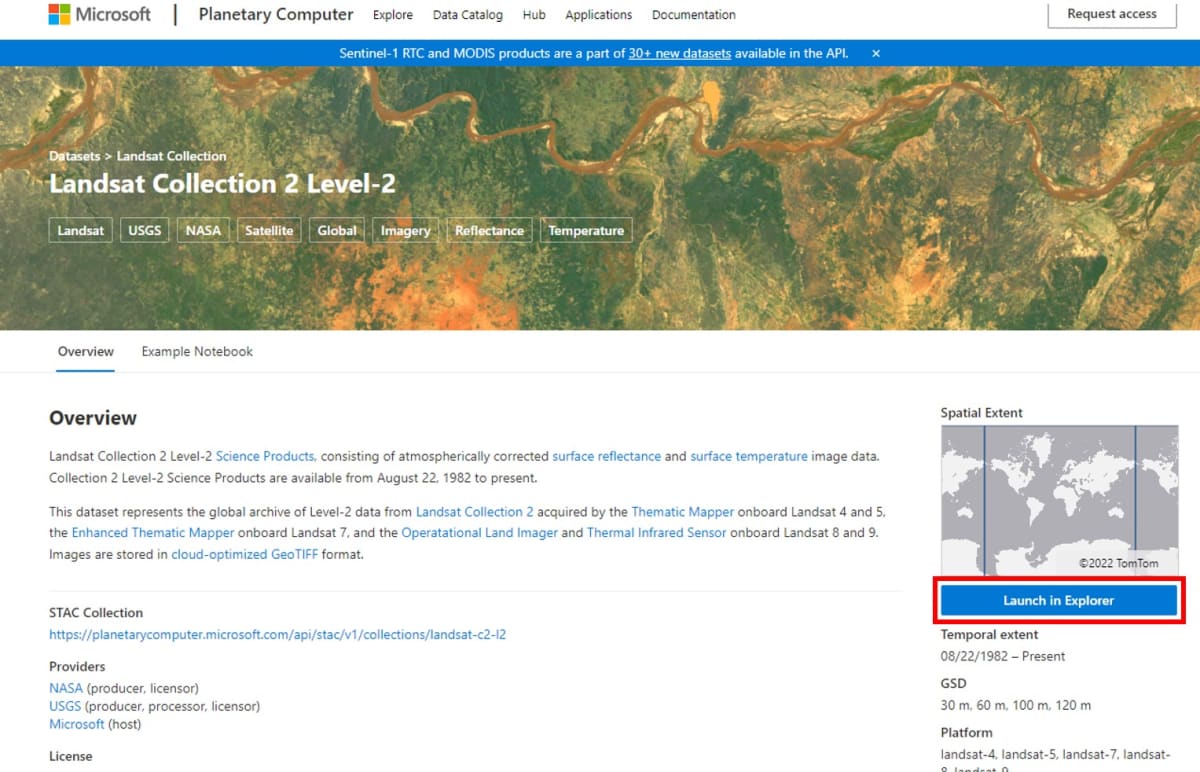Open Applications in top navigation

pyautogui.click(x=599, y=15)
